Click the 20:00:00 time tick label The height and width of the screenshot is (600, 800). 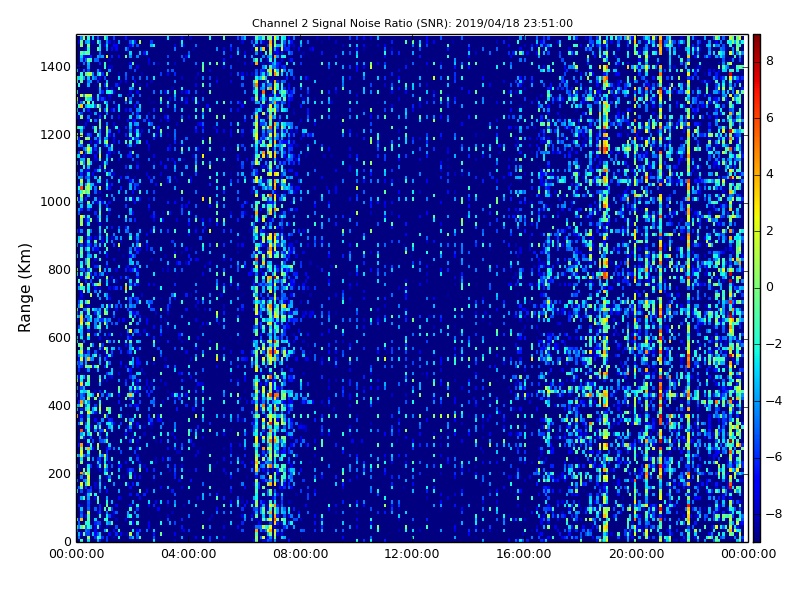coord(636,554)
